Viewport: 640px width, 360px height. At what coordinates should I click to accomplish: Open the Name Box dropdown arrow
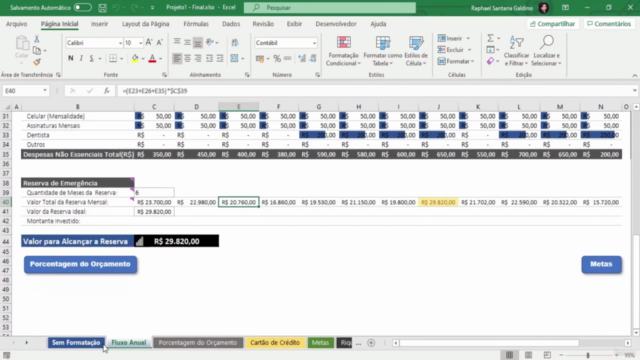[x=45, y=91]
